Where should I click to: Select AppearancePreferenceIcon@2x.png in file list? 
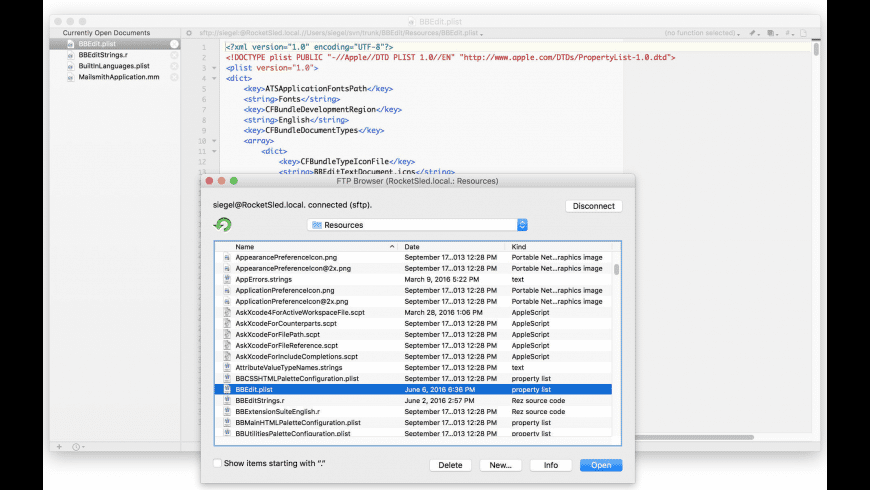point(413,269)
